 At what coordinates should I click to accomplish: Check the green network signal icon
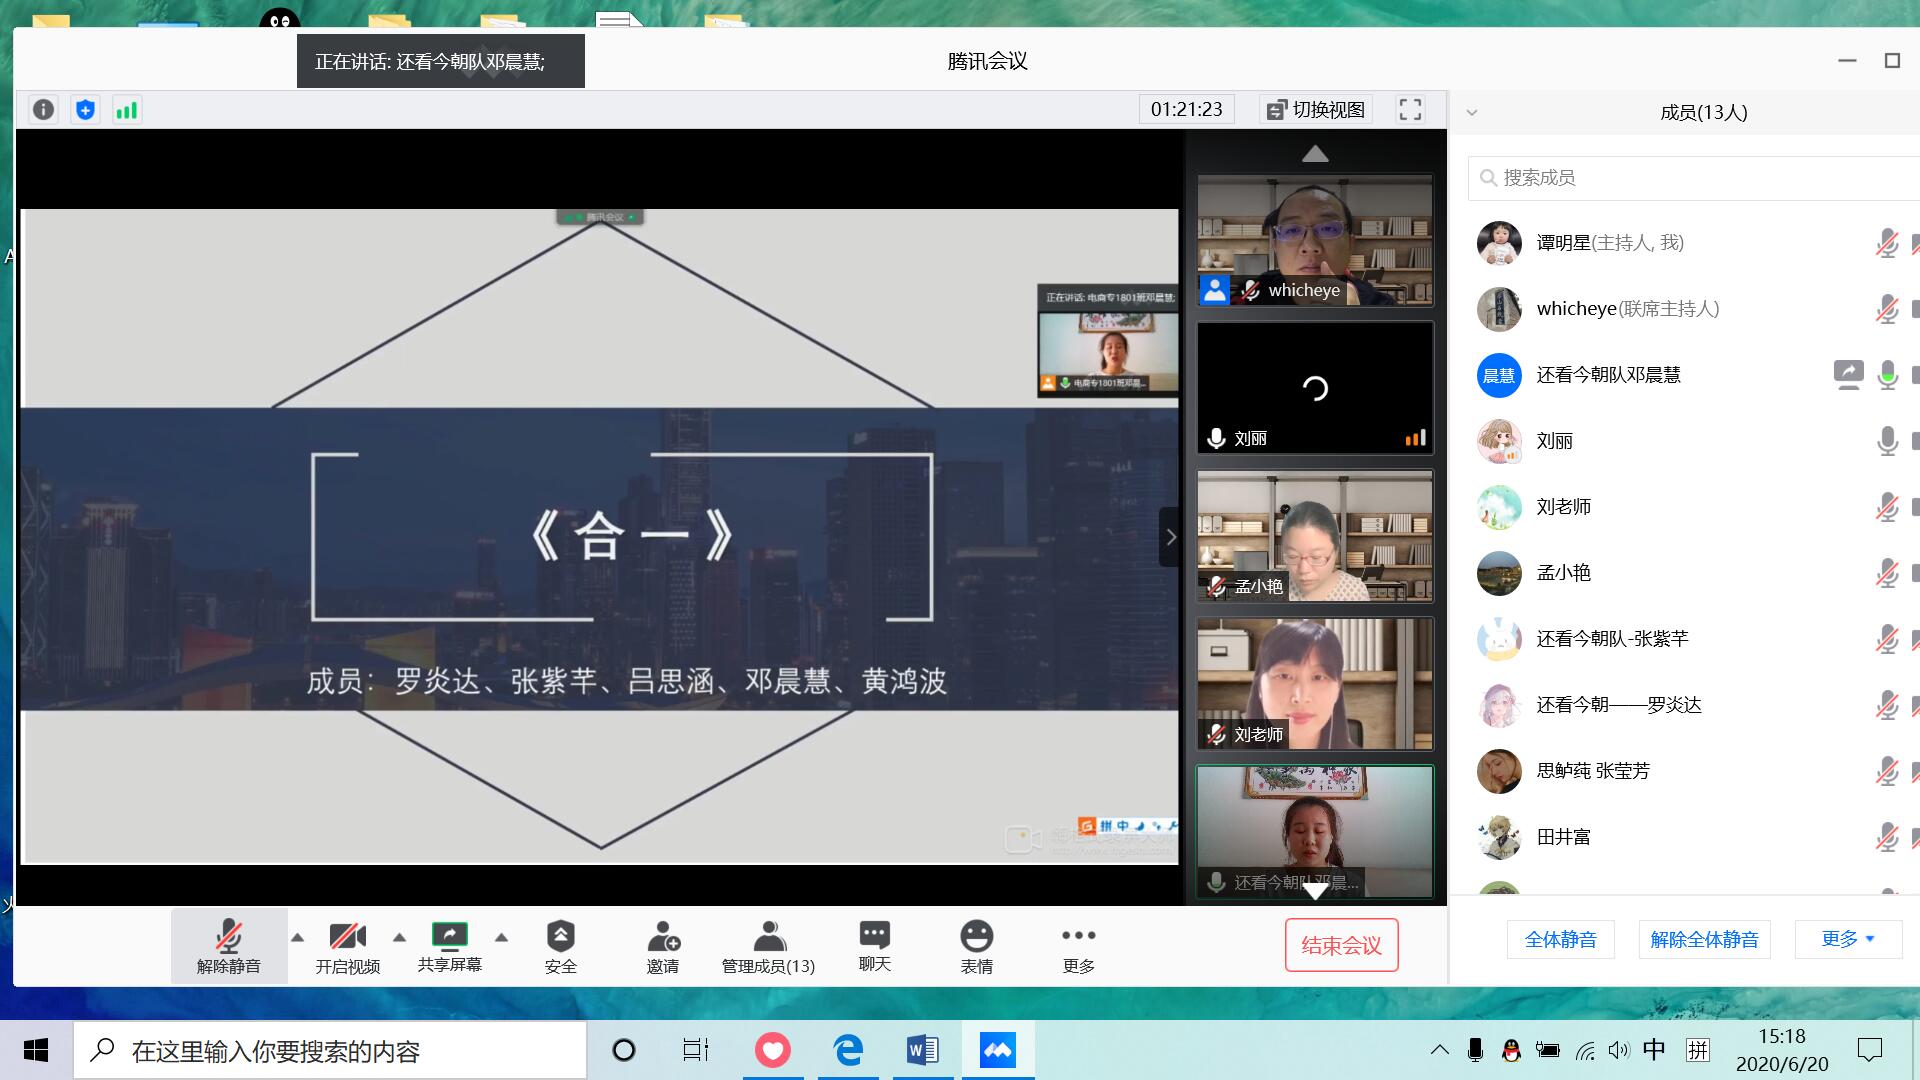pos(126,110)
